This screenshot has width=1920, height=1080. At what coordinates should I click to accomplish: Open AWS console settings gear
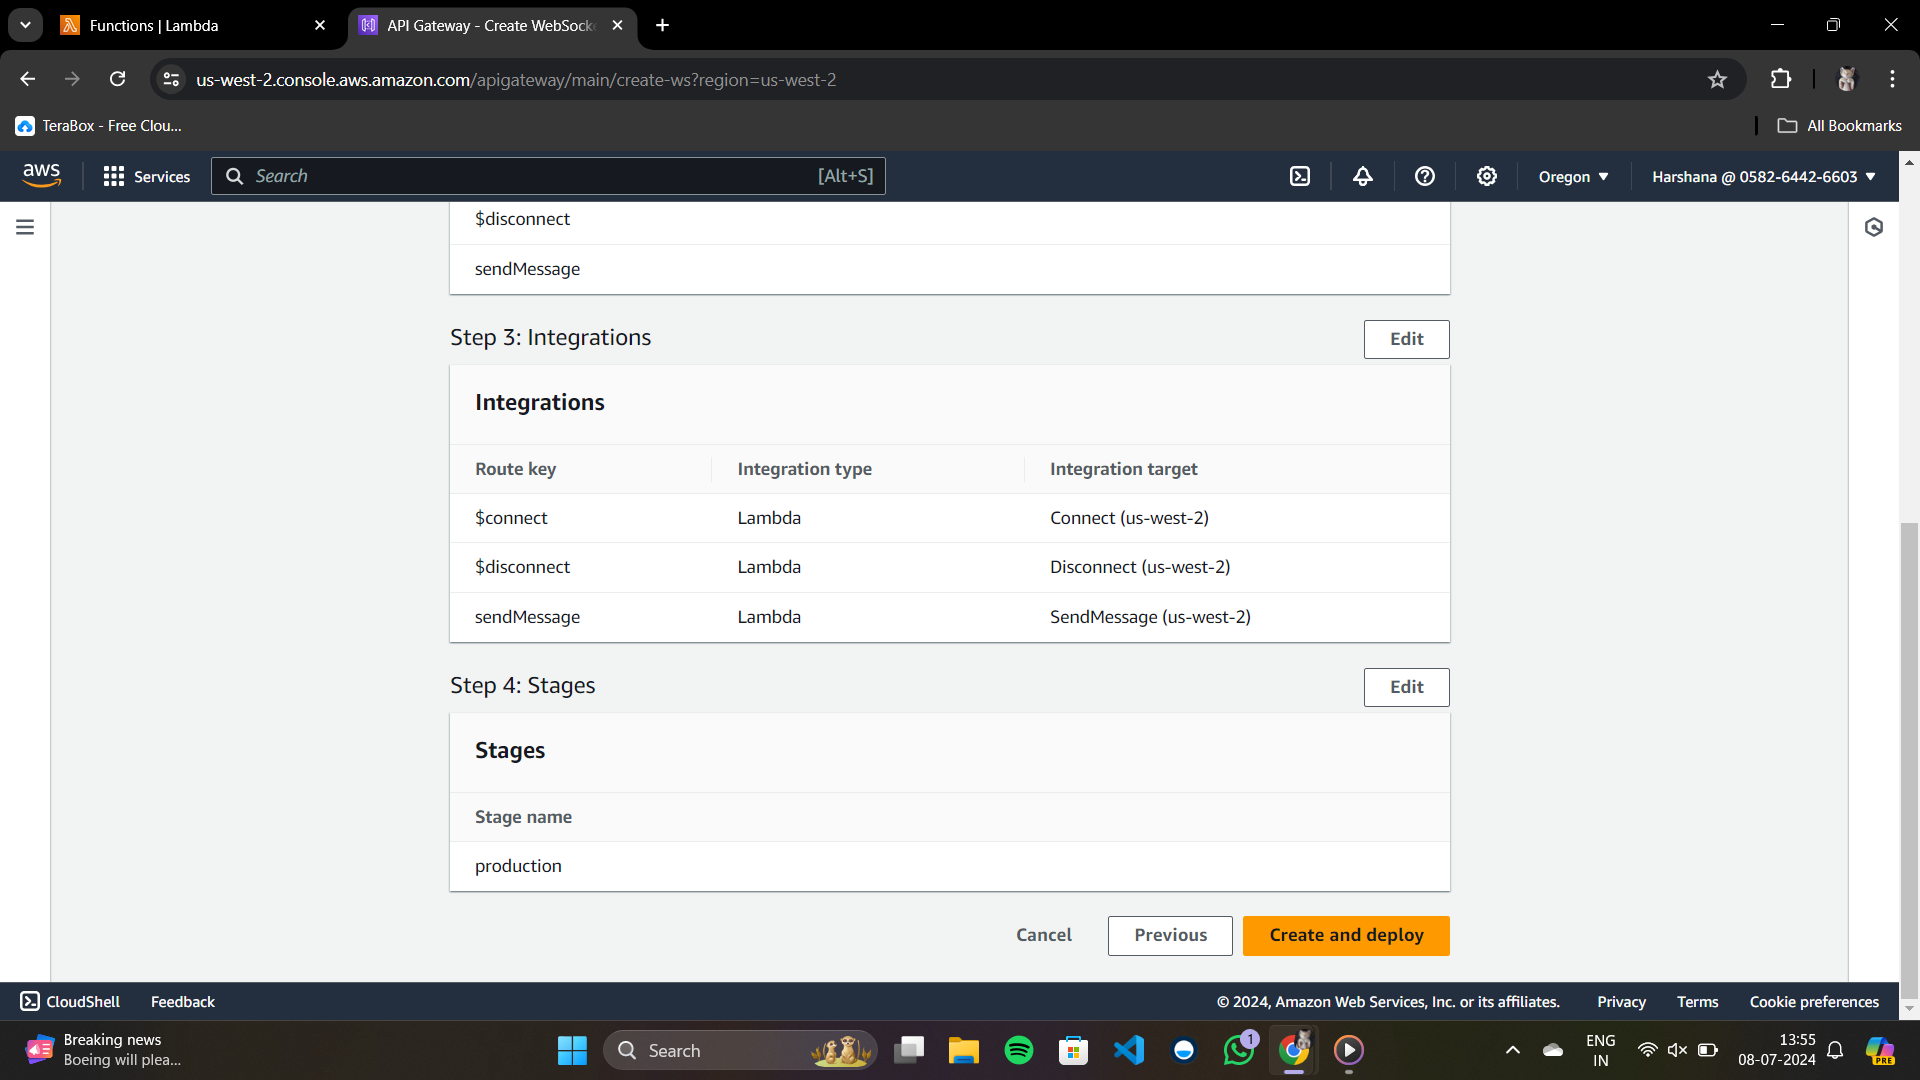click(x=1486, y=177)
